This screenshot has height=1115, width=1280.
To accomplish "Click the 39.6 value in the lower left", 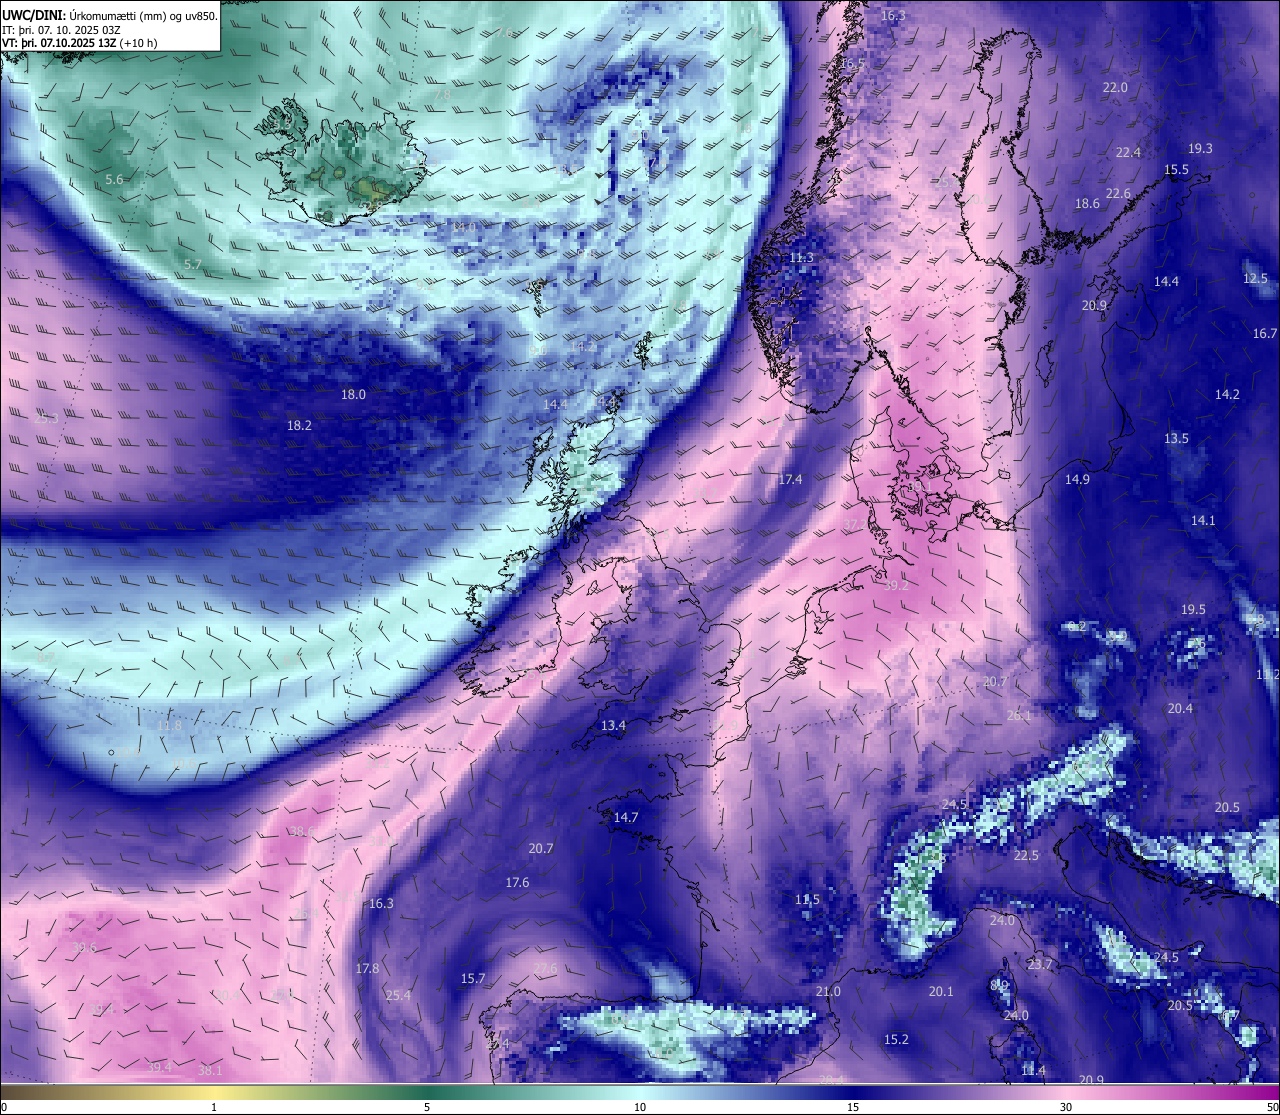I will click(x=84, y=948).
